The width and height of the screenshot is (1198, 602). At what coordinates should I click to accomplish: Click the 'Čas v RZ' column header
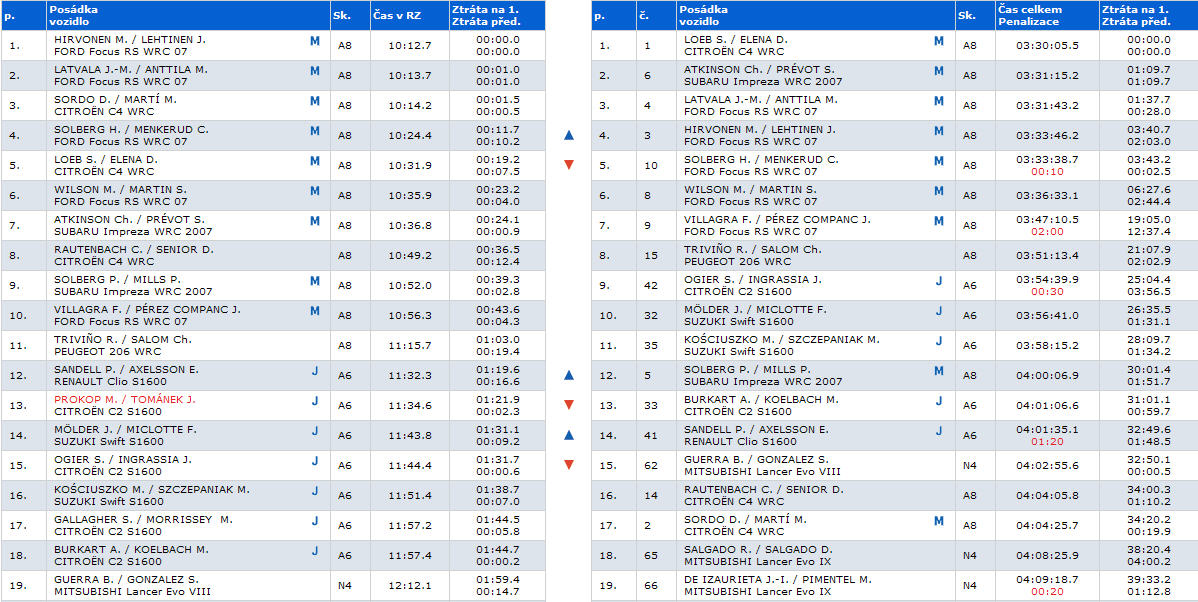396,15
